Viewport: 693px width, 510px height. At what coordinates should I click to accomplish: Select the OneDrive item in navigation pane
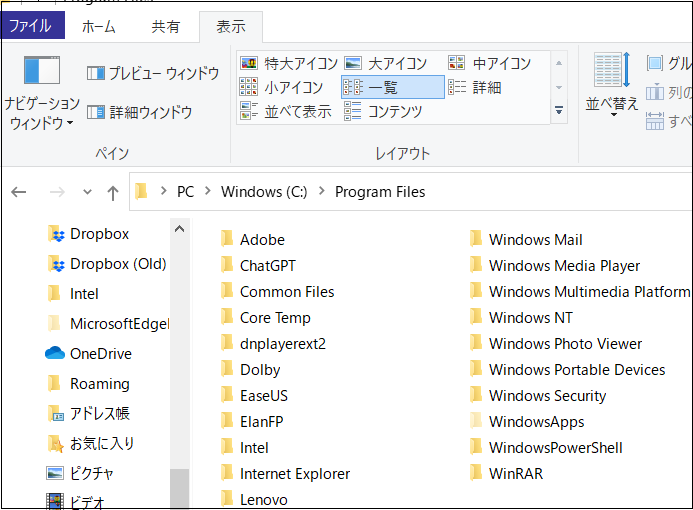click(x=100, y=354)
